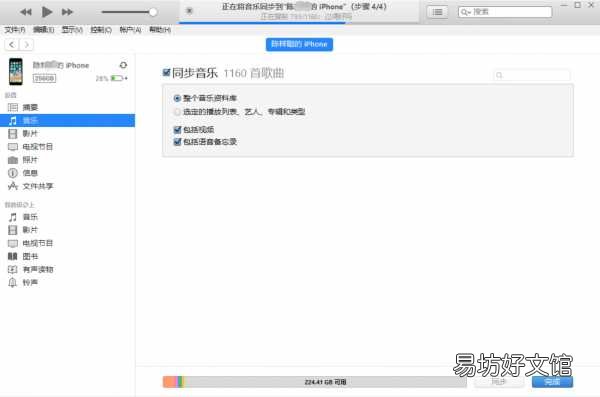Viewport: 600px width, 397px height.
Task: Select the highlighted 音乐 settings item
Action: click(67, 121)
